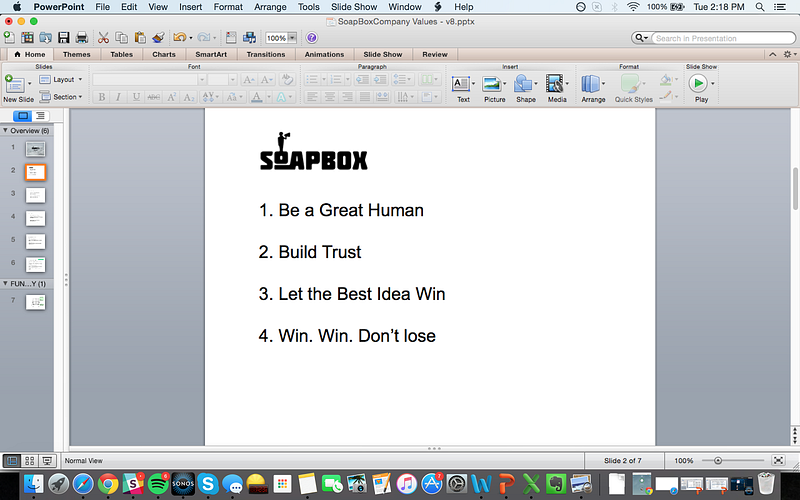This screenshot has width=800, height=500.
Task: Open Quick Styles gallery
Action: [633, 88]
